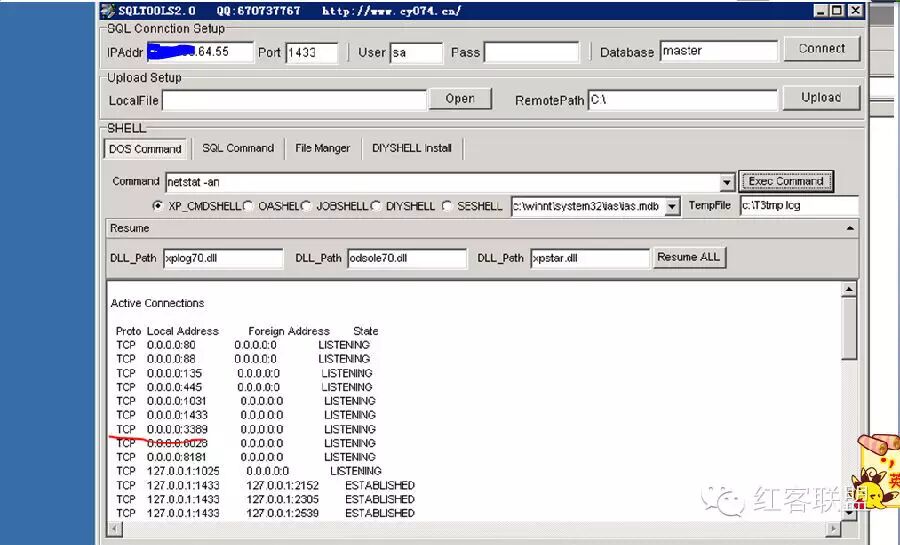900x545 pixels.
Task: Click the LocalFile input field
Action: 294,100
